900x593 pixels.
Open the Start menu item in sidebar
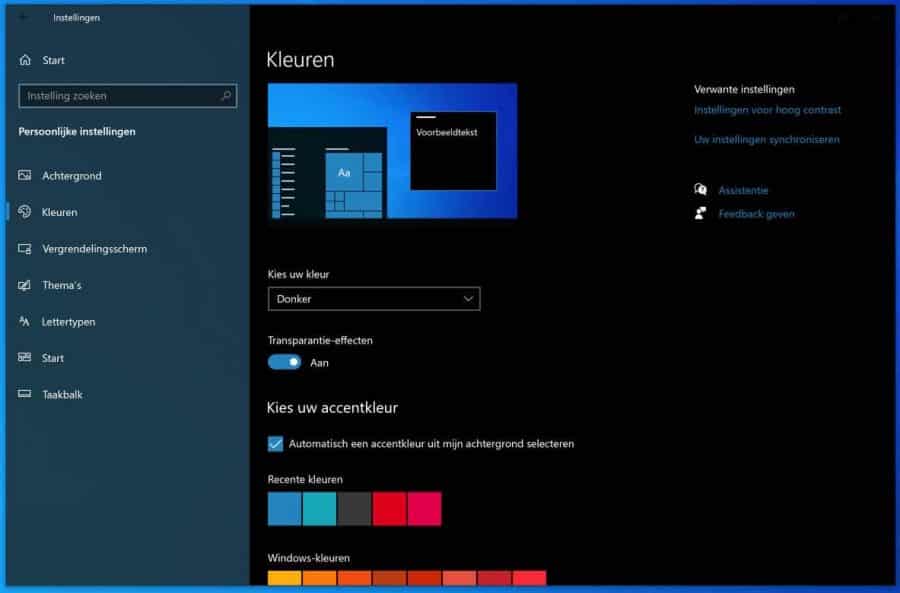coord(24,60)
